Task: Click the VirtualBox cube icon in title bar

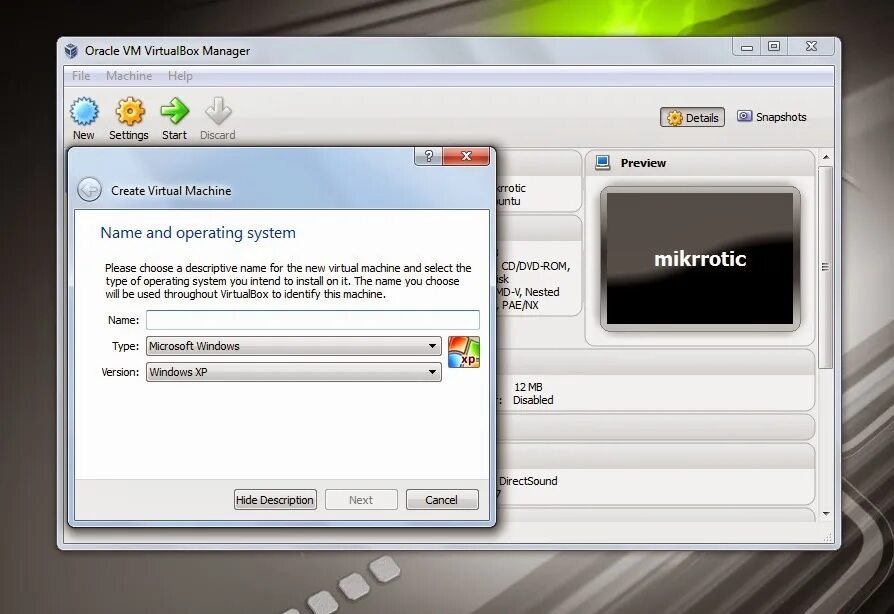Action: click(x=71, y=51)
